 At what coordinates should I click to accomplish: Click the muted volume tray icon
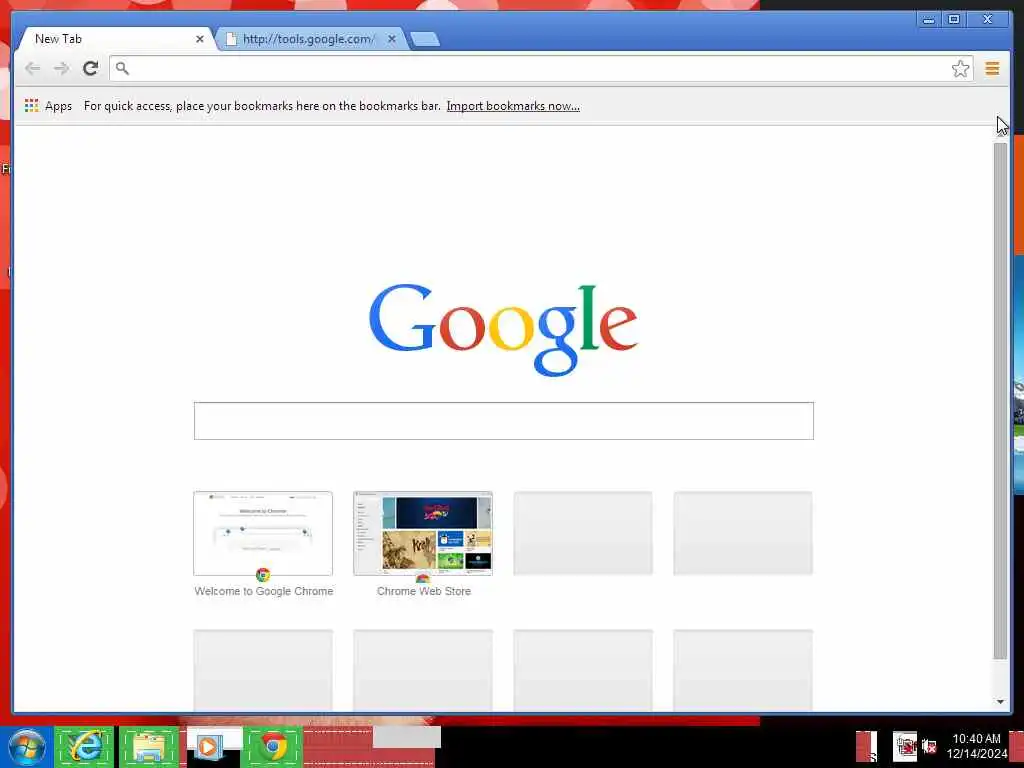[x=930, y=746]
